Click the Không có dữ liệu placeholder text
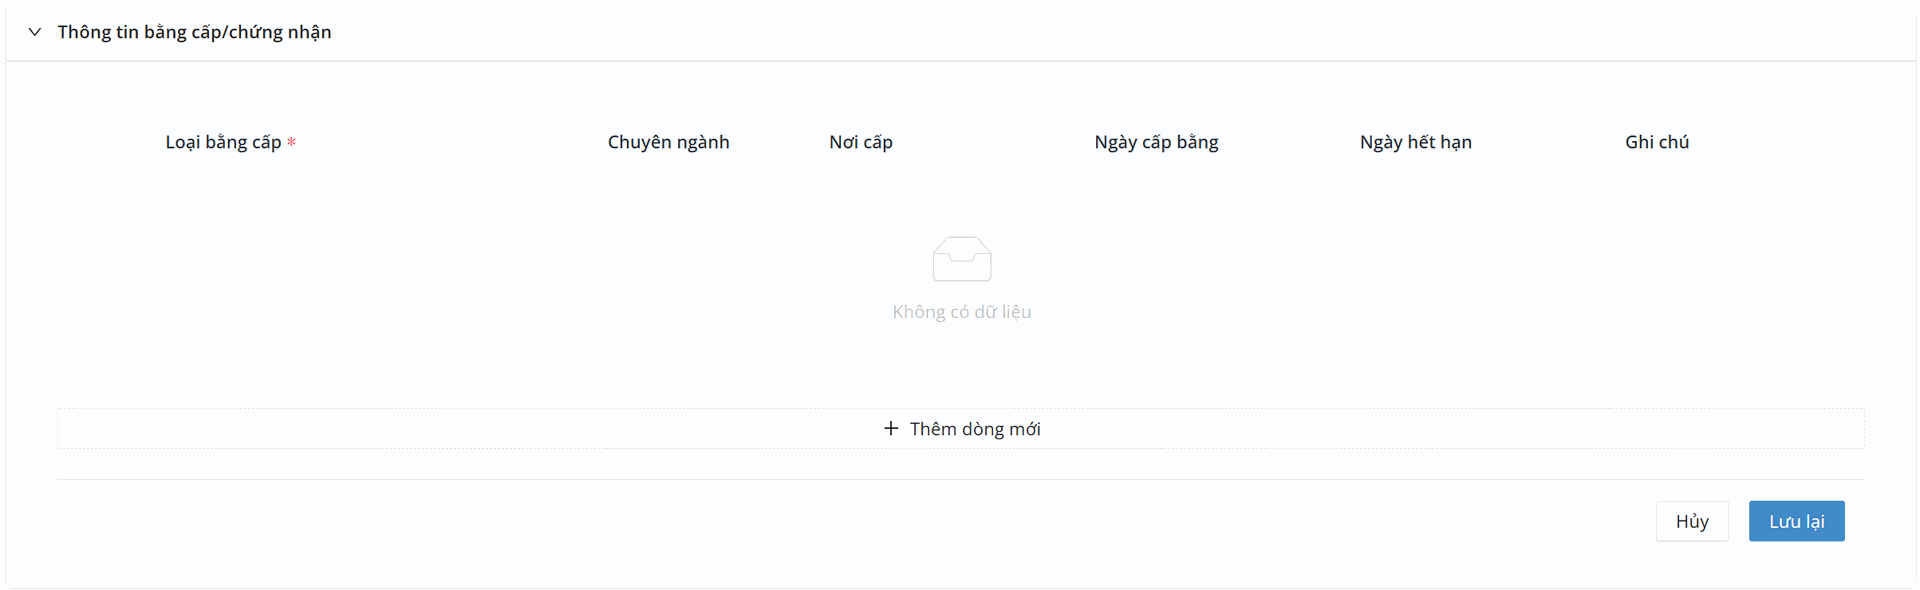The width and height of the screenshot is (1920, 590). coord(961,312)
